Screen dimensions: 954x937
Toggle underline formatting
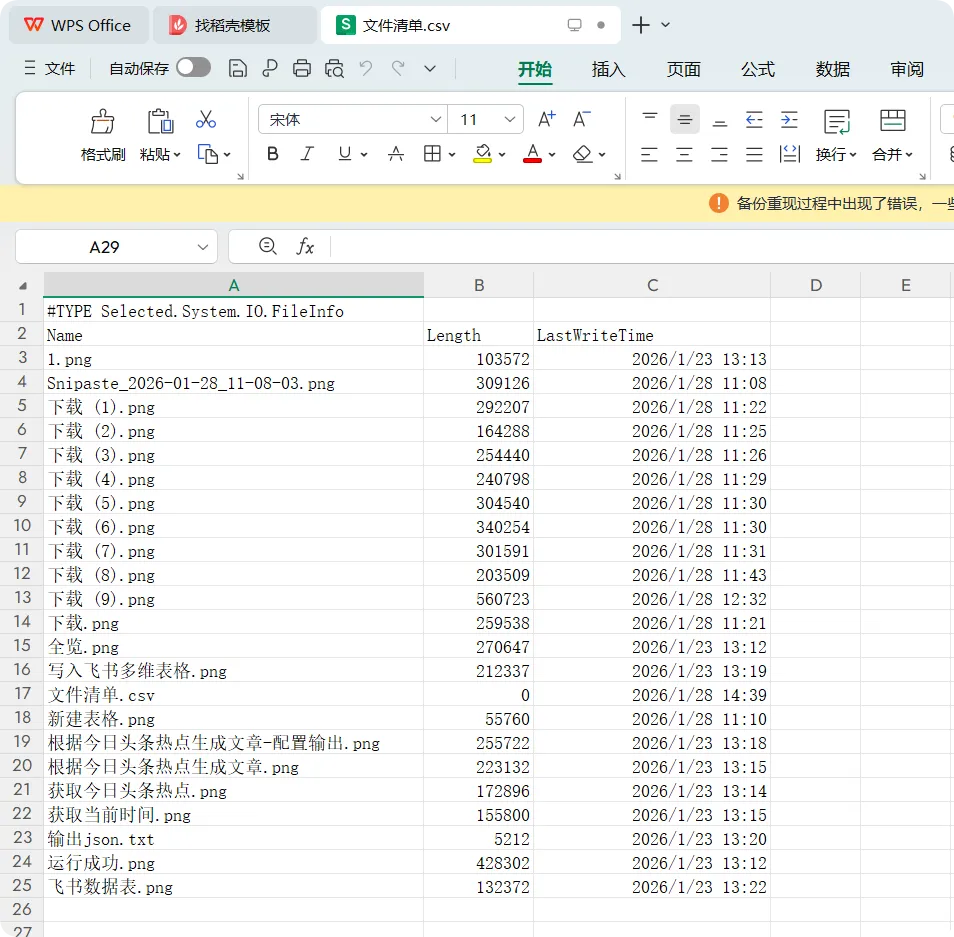pos(344,154)
